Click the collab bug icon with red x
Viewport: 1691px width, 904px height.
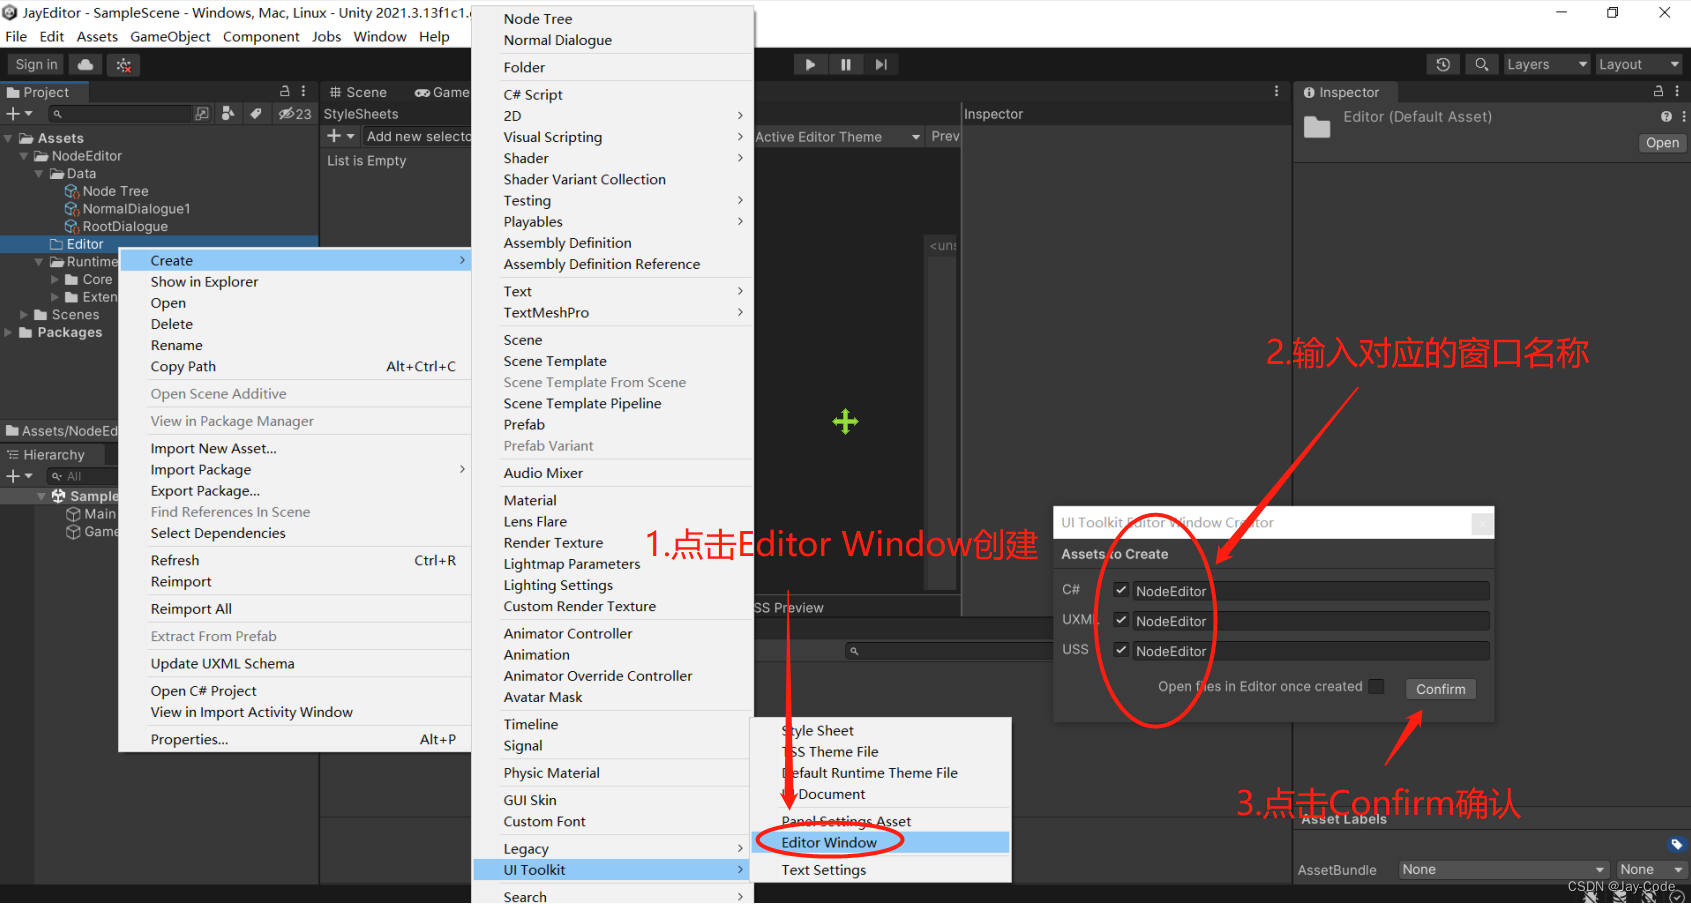[x=124, y=65]
